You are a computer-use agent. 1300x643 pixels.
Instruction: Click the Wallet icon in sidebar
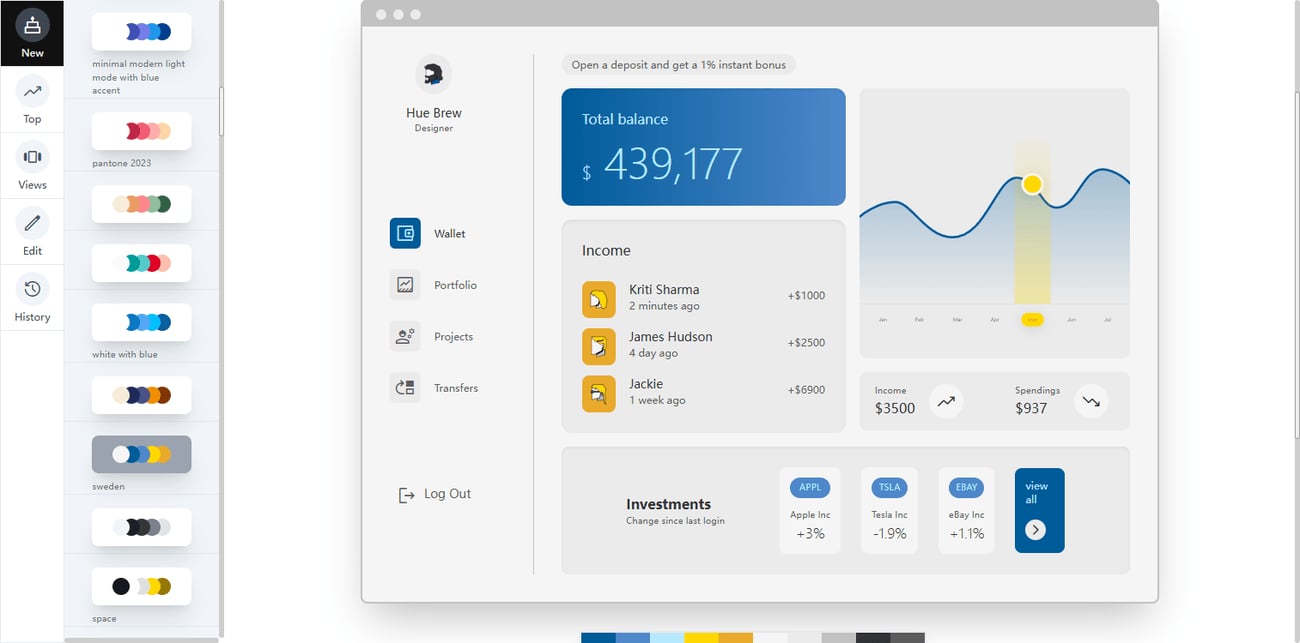405,233
